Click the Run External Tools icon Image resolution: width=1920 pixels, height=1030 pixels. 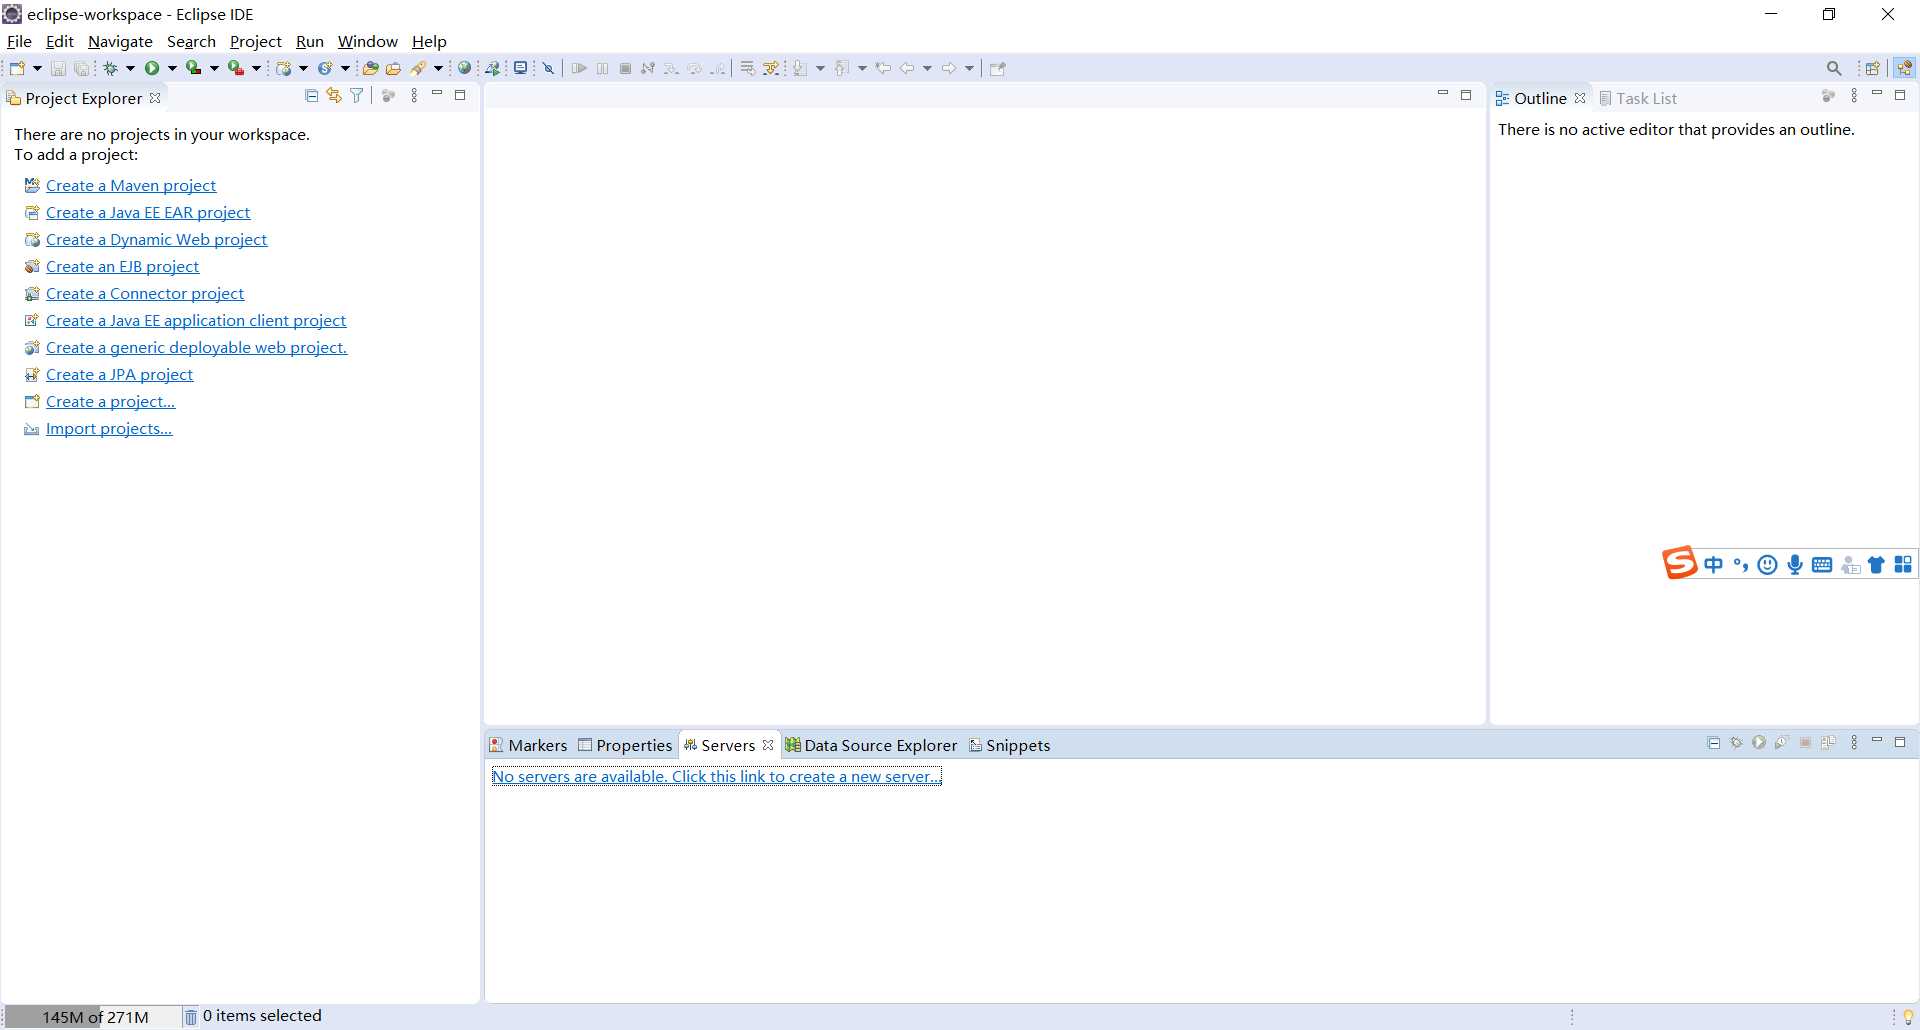[x=236, y=68]
